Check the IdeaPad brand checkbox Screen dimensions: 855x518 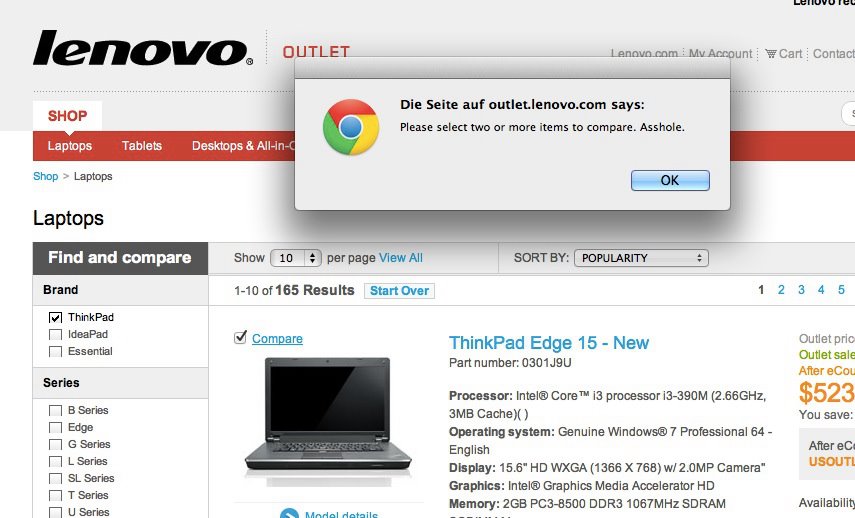click(x=55, y=334)
